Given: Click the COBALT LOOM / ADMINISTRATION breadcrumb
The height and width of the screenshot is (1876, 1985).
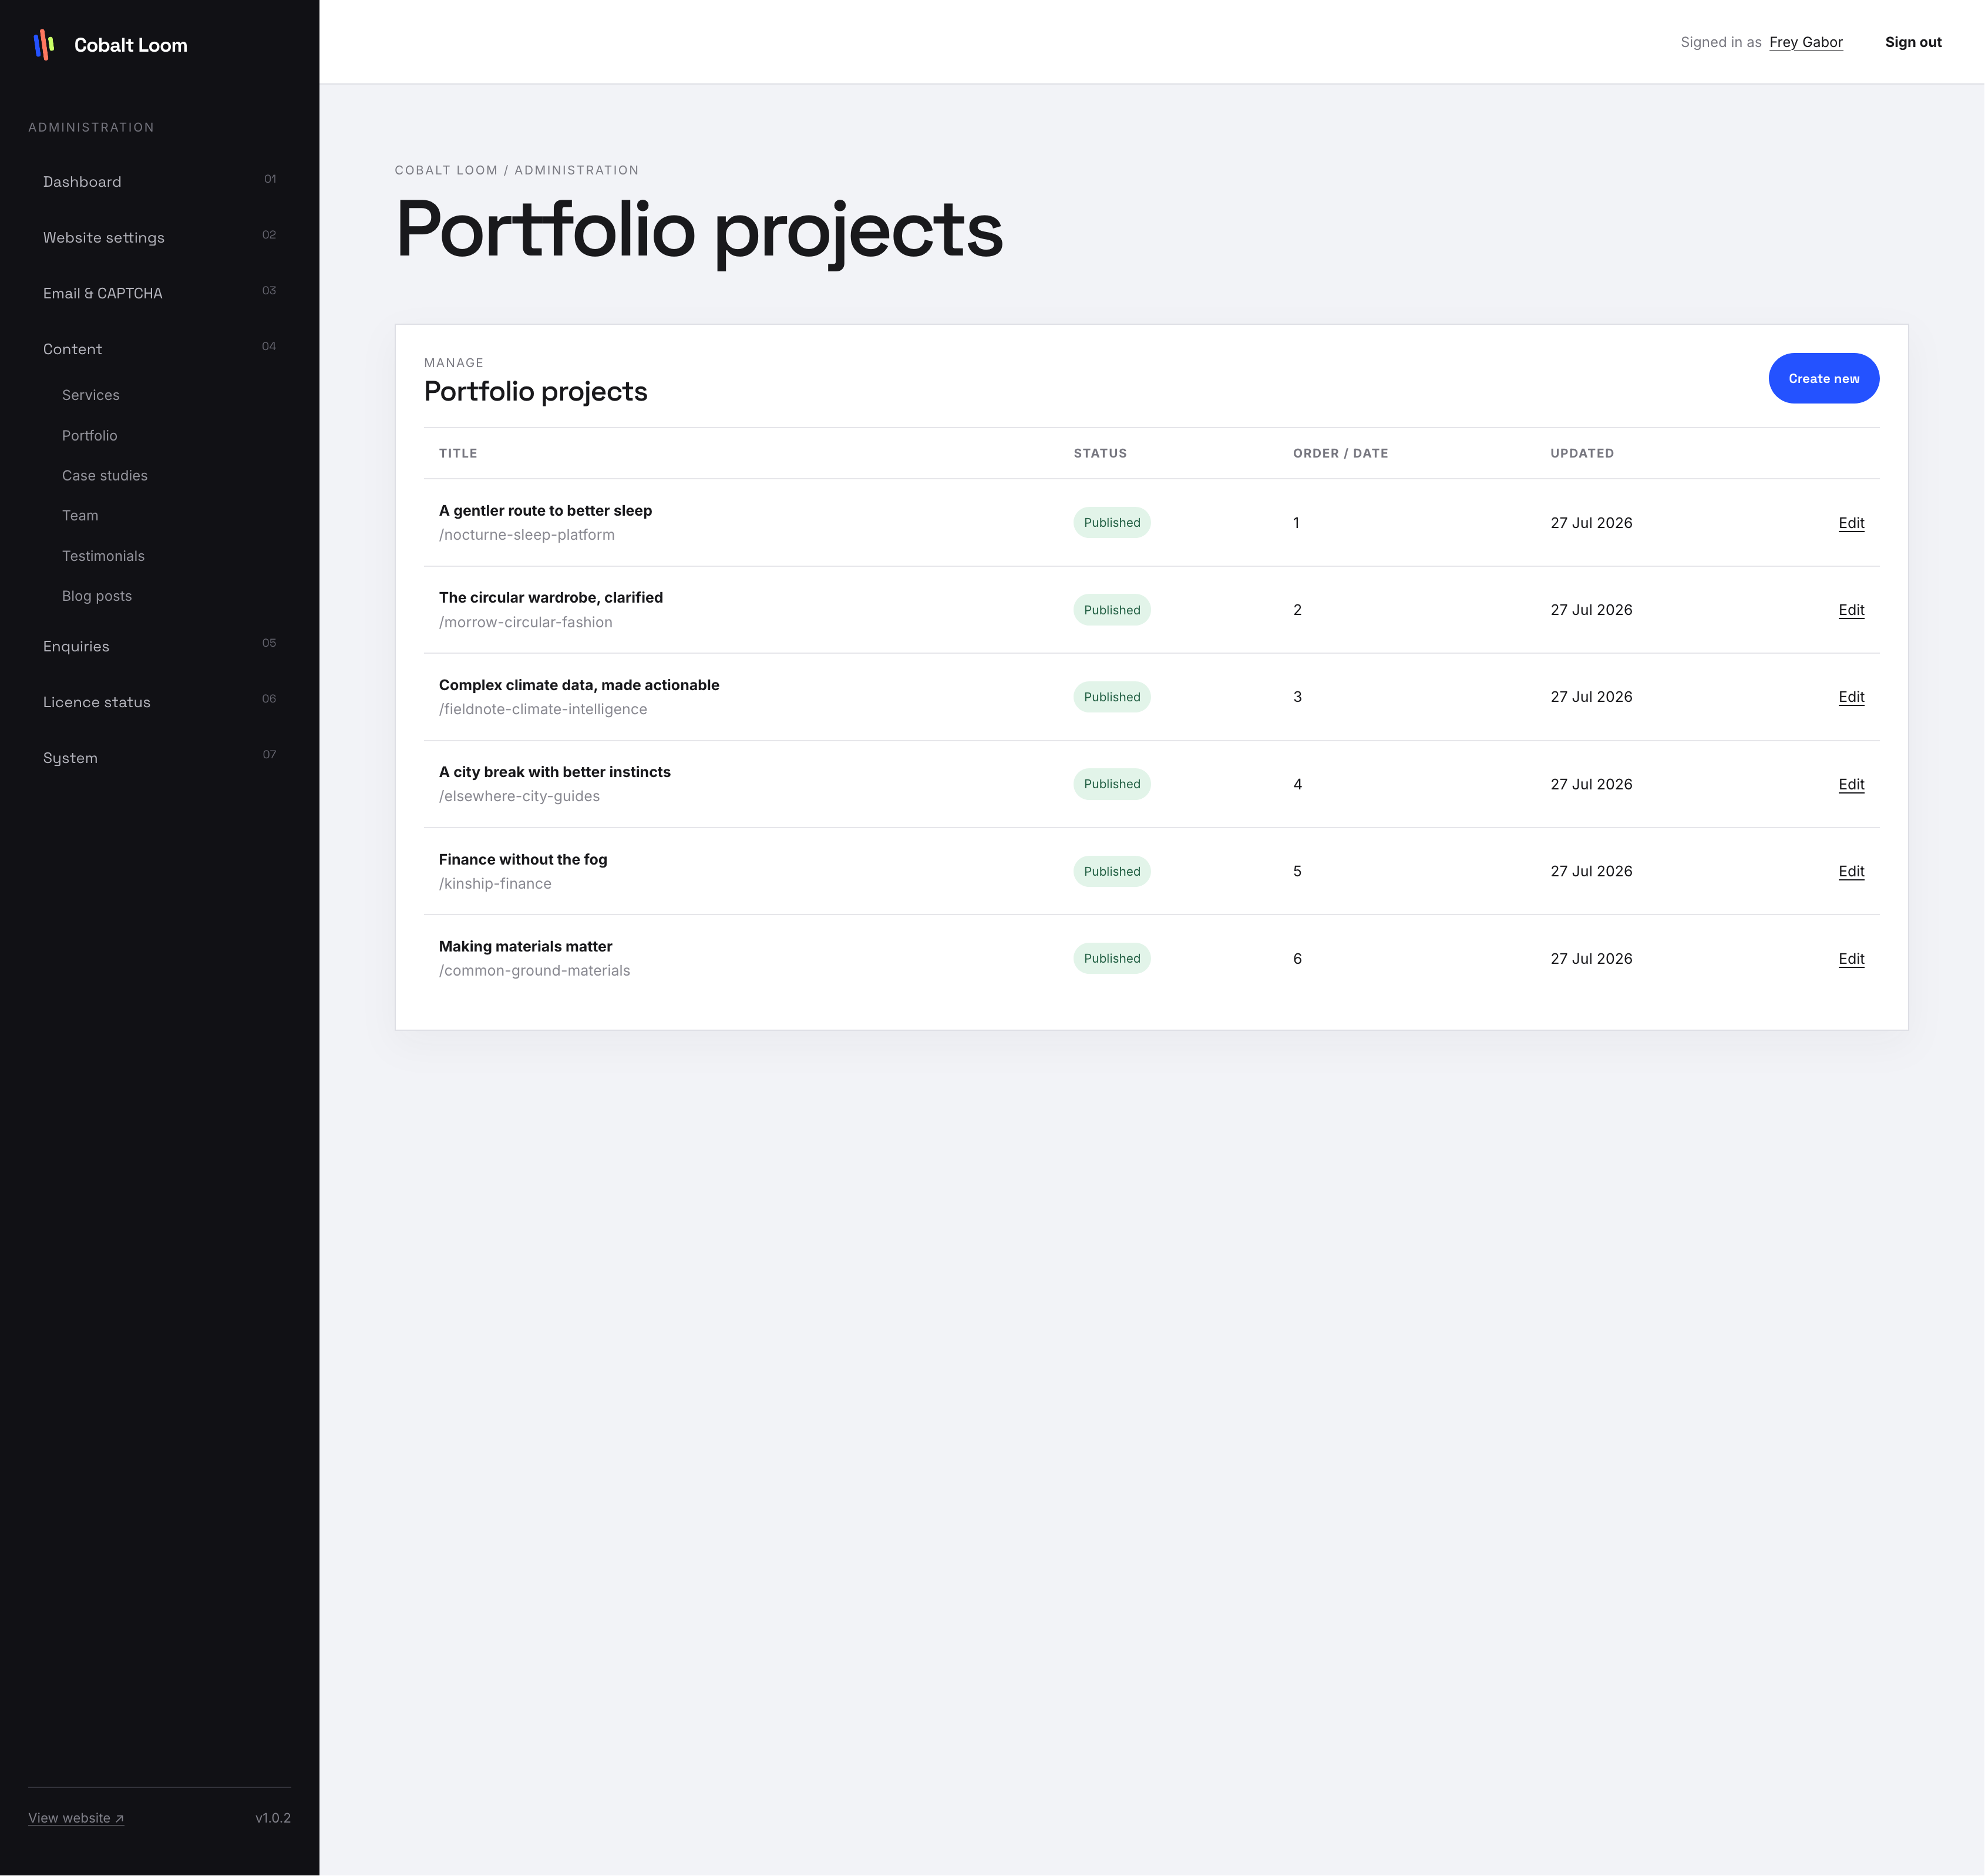Looking at the screenshot, I should click(x=517, y=170).
